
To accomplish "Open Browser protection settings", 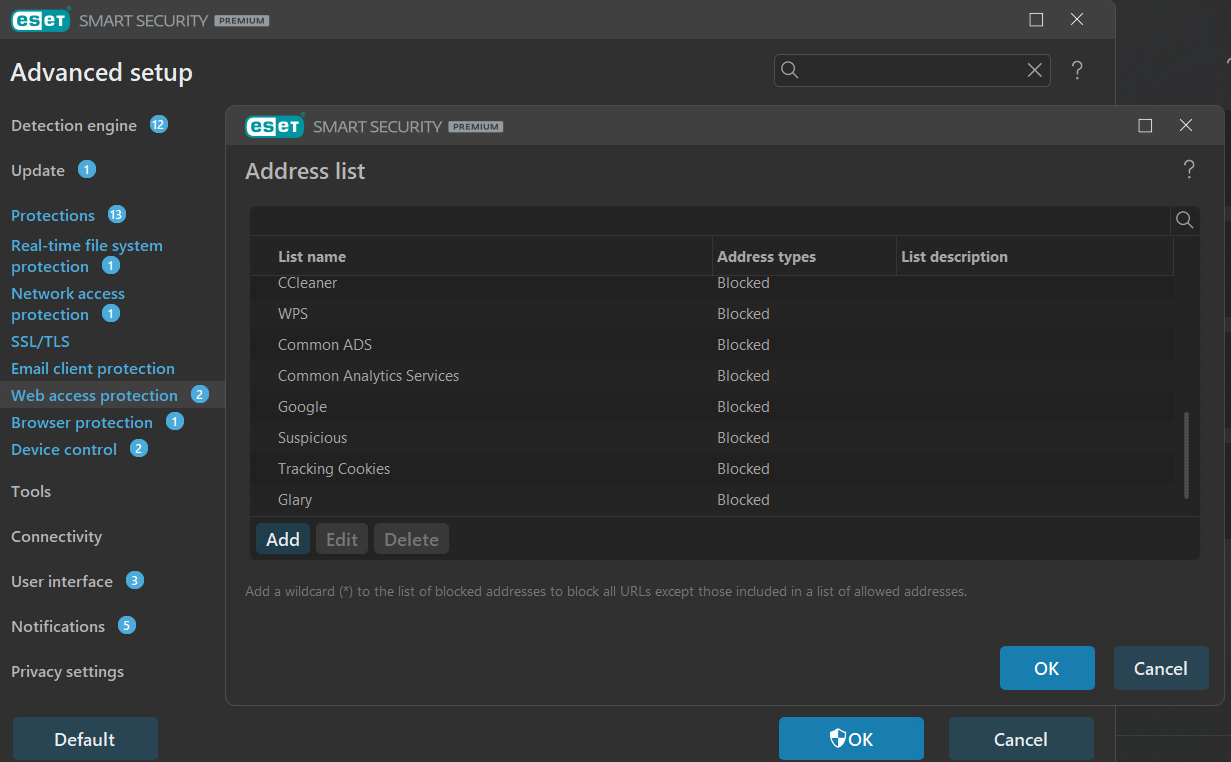I will pyautogui.click(x=82, y=423).
